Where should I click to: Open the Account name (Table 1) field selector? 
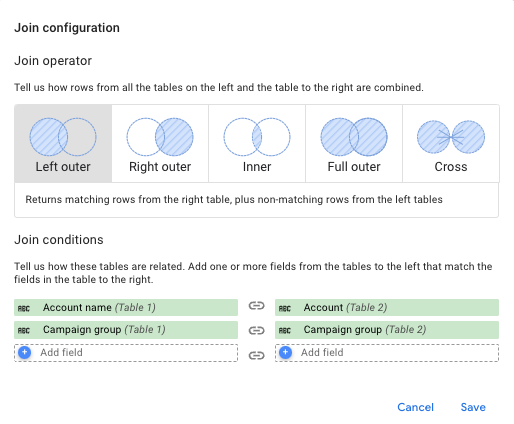(x=126, y=307)
